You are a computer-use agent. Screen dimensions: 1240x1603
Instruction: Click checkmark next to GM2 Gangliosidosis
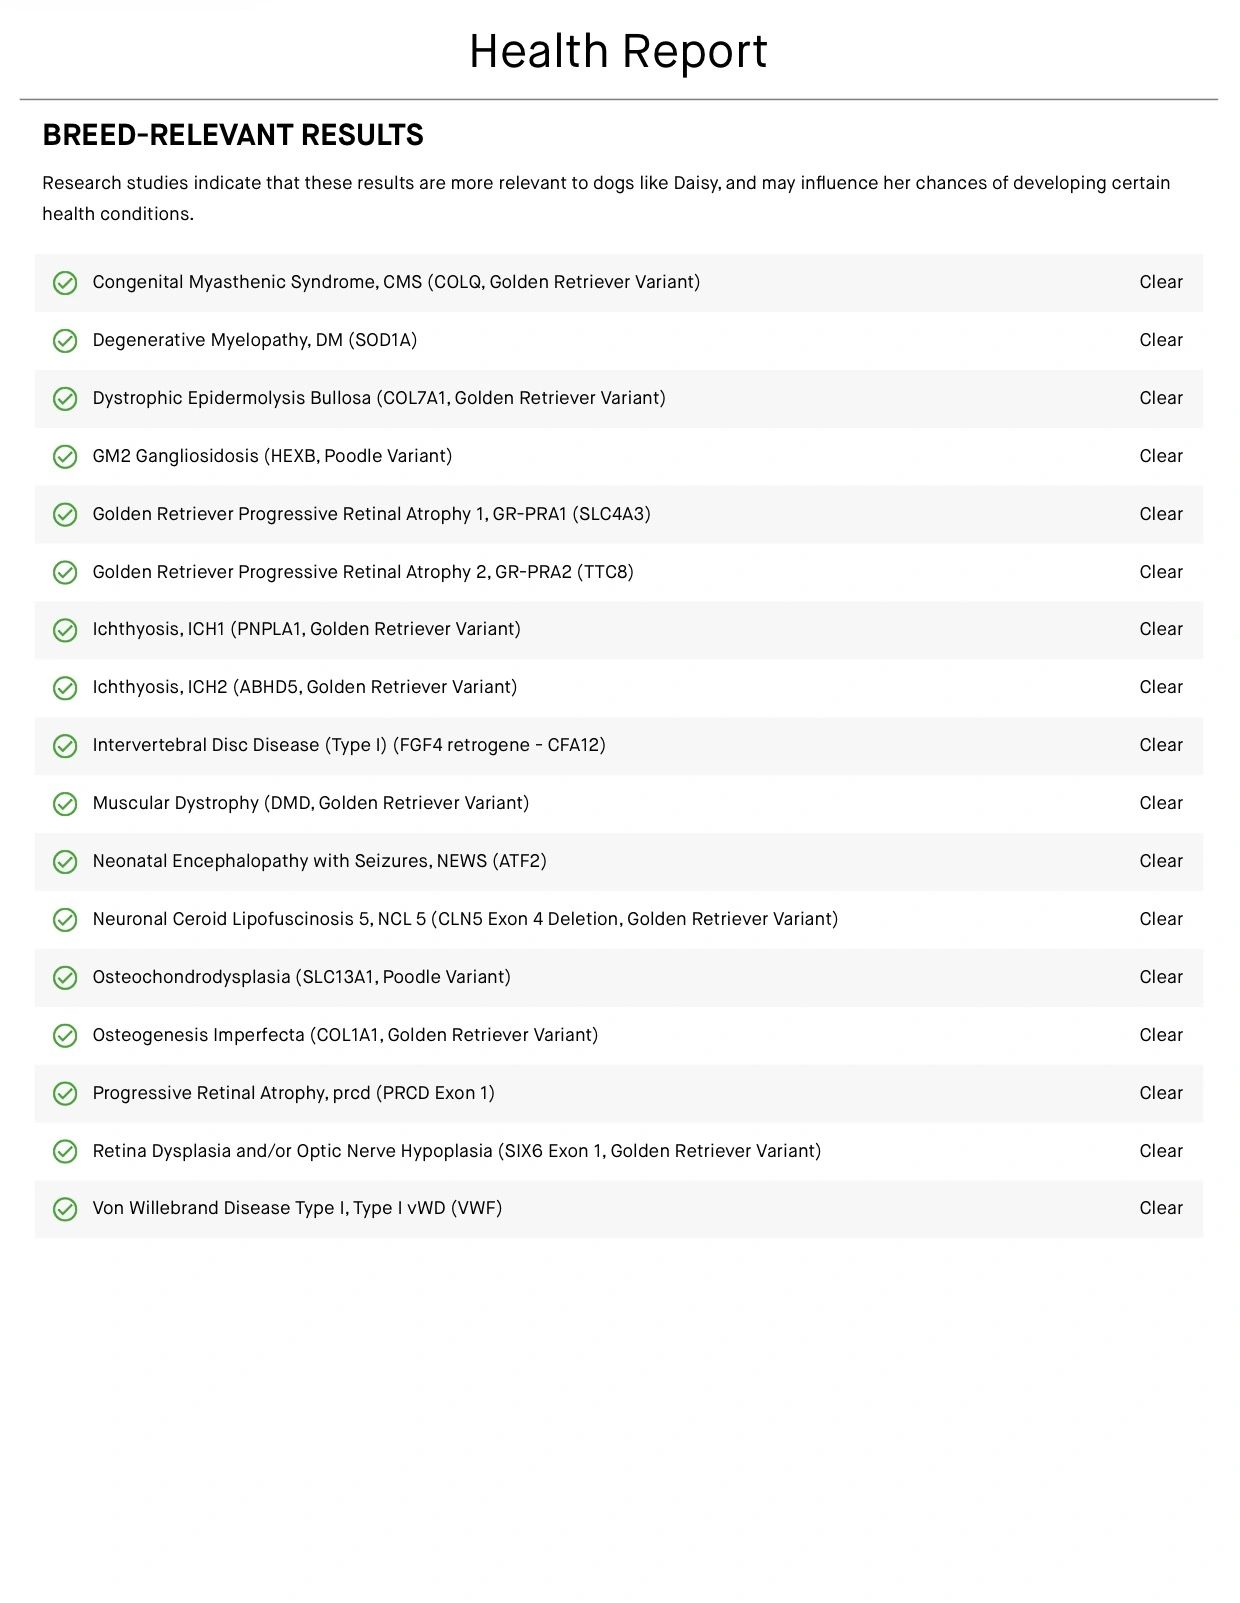click(65, 457)
